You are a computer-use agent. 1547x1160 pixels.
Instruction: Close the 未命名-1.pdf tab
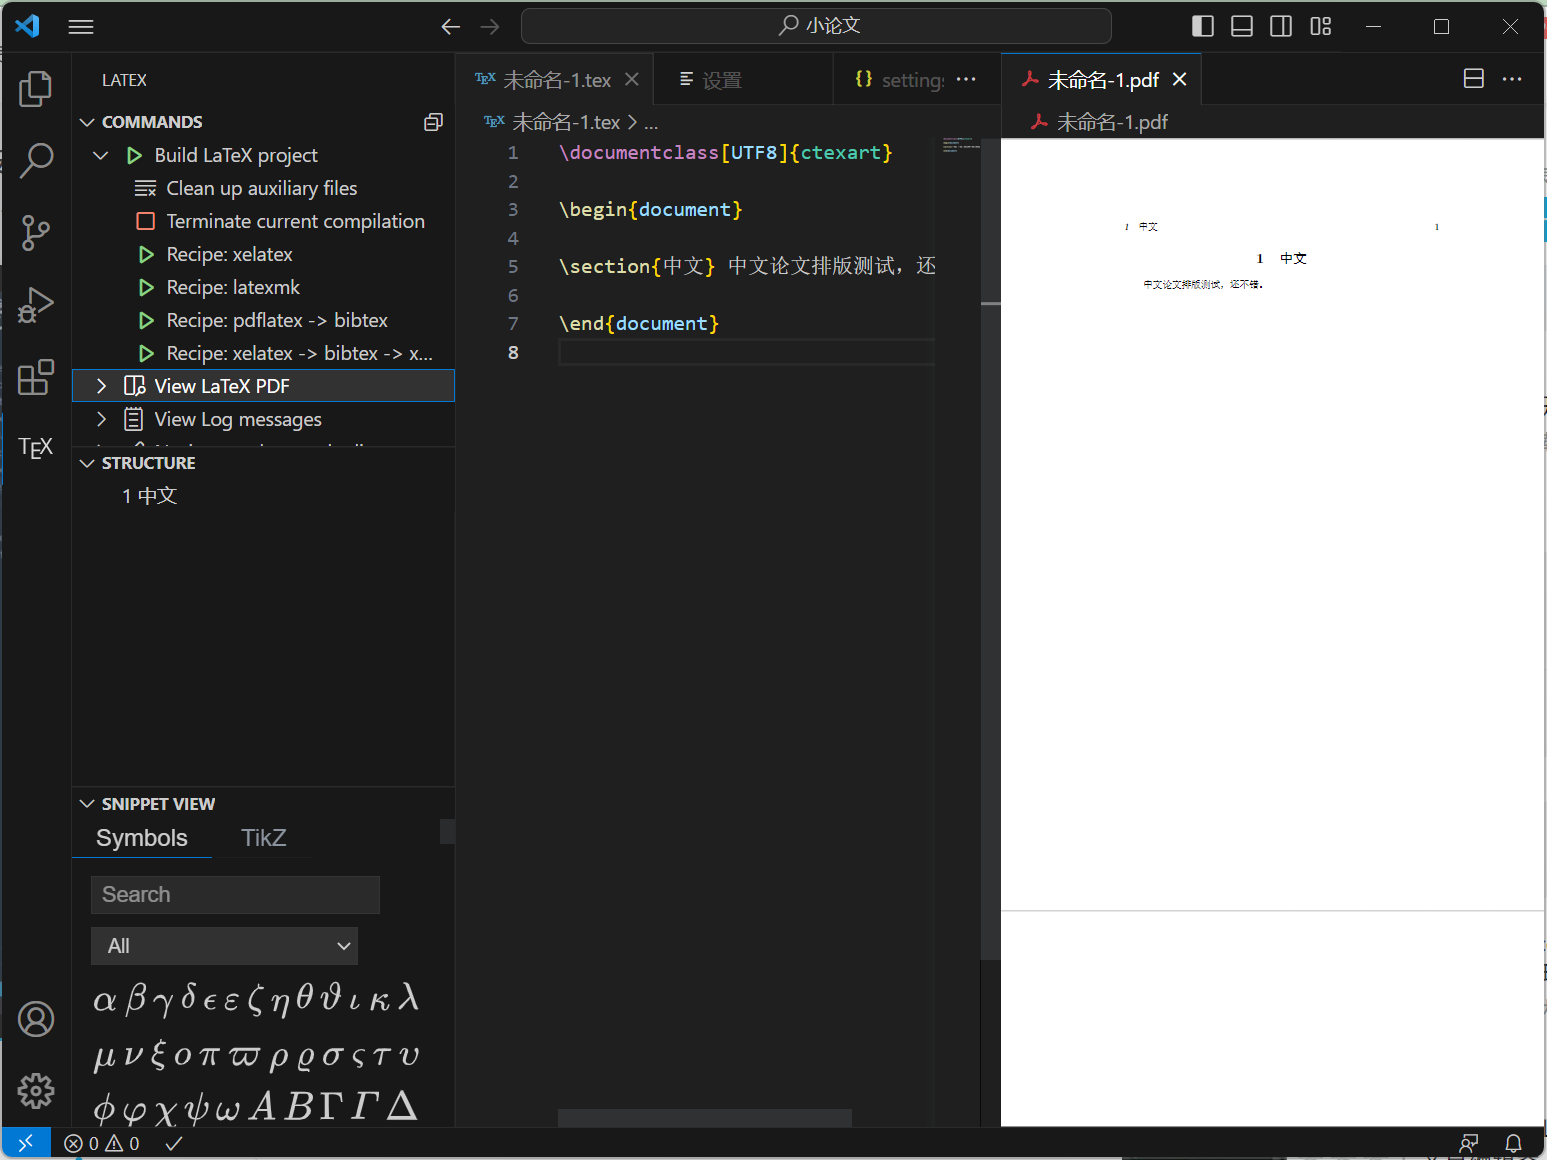pos(1180,79)
